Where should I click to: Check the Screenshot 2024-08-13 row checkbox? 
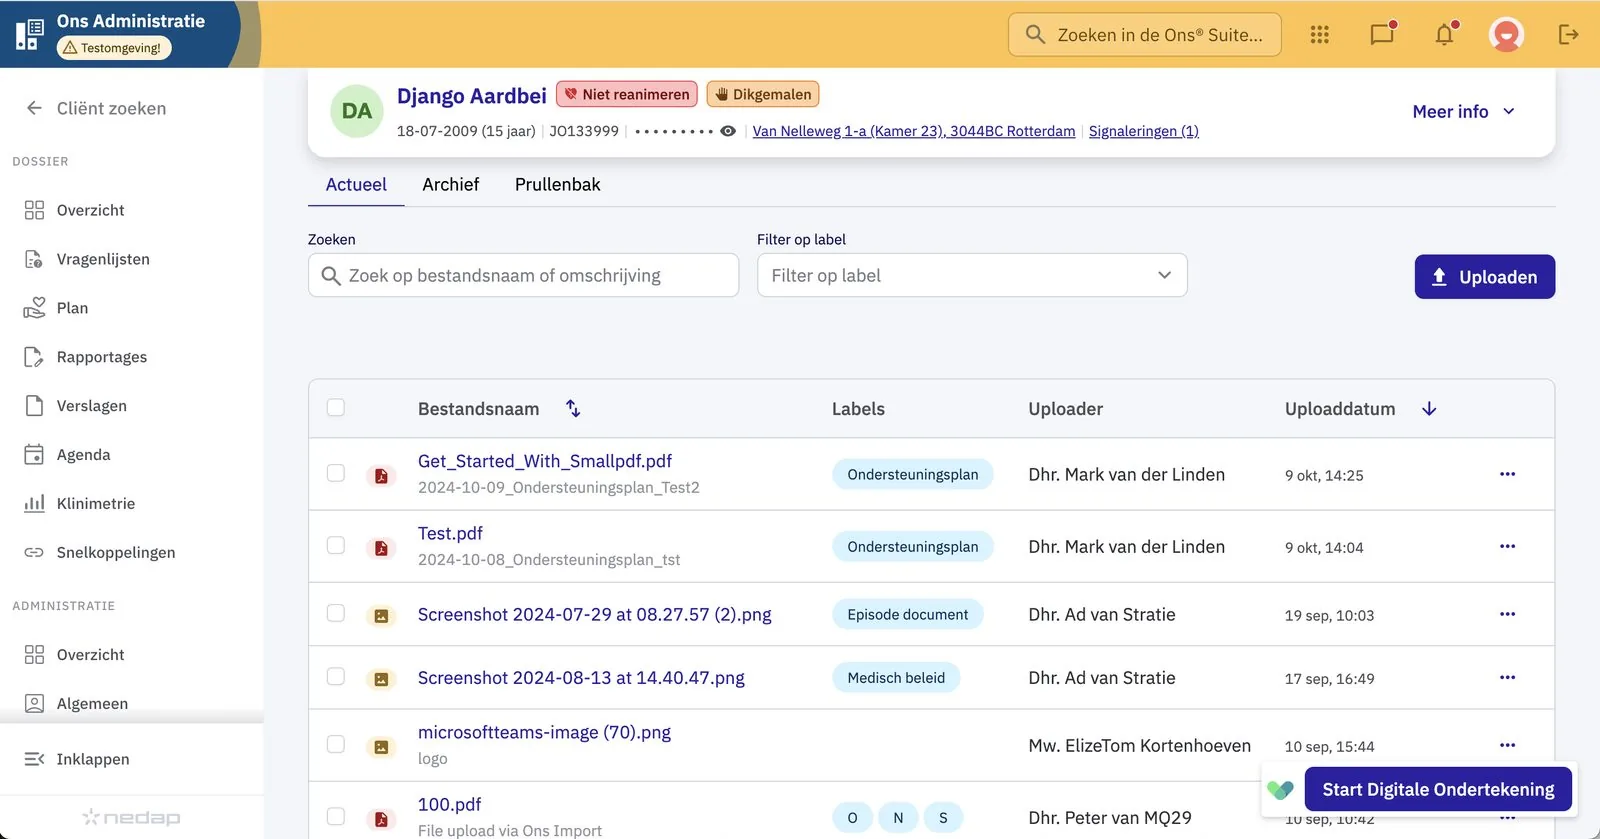tap(336, 677)
